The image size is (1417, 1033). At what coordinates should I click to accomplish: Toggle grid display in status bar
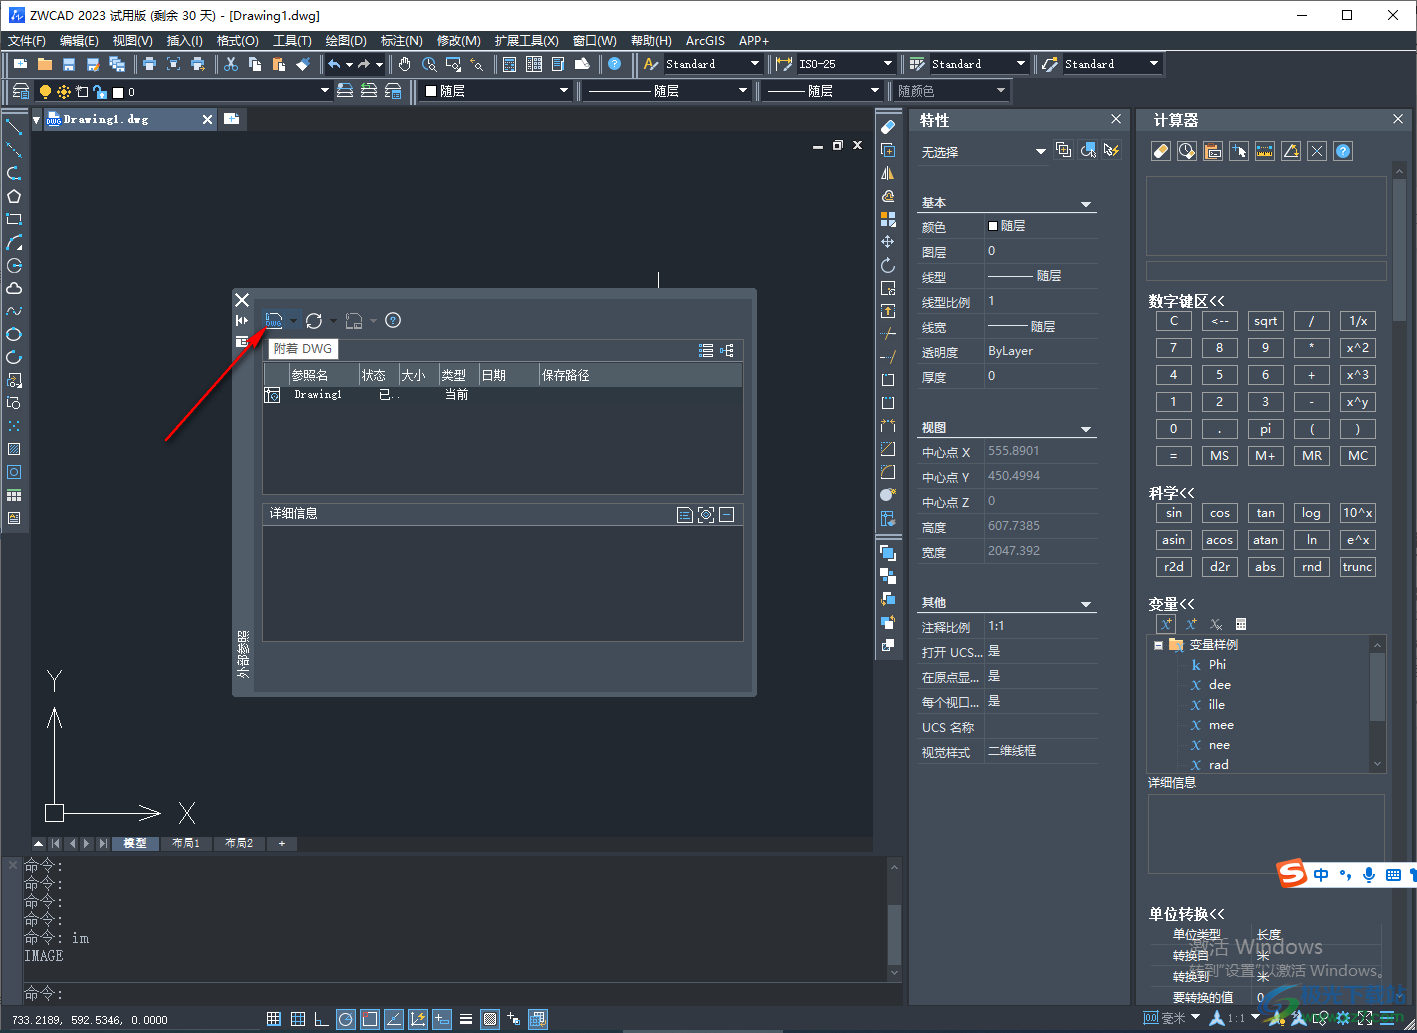tap(297, 1019)
